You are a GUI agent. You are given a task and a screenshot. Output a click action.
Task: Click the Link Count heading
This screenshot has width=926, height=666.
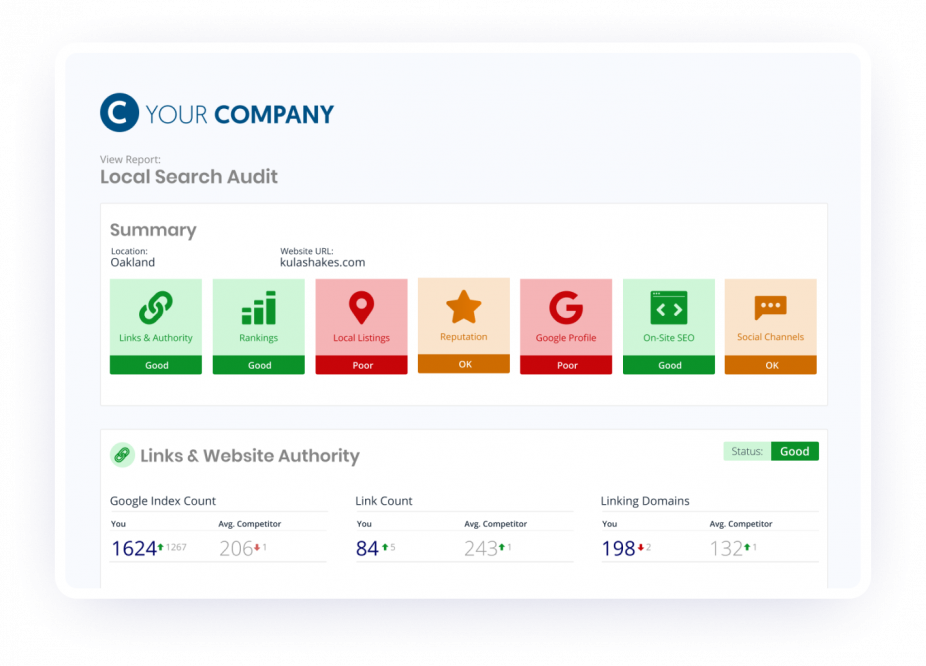(x=384, y=501)
